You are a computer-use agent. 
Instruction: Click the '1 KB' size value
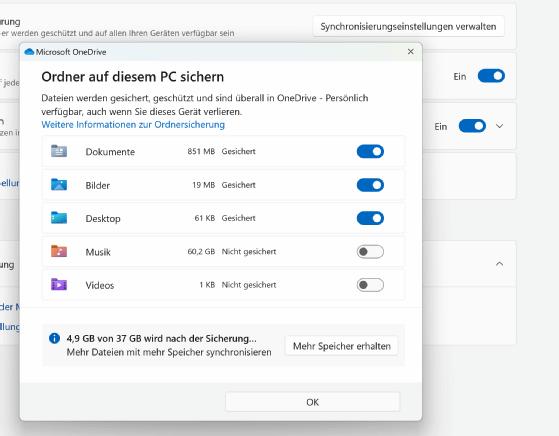click(x=207, y=284)
